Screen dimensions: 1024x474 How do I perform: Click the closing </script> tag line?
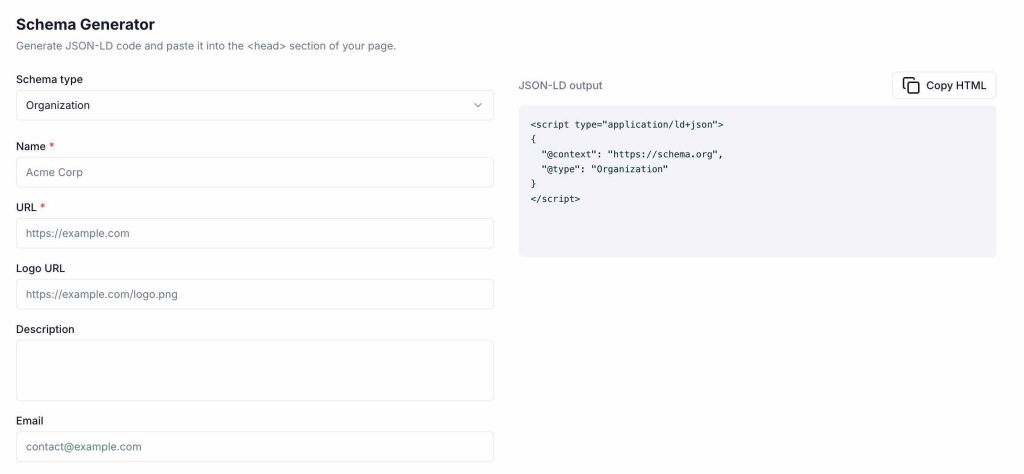pos(555,198)
